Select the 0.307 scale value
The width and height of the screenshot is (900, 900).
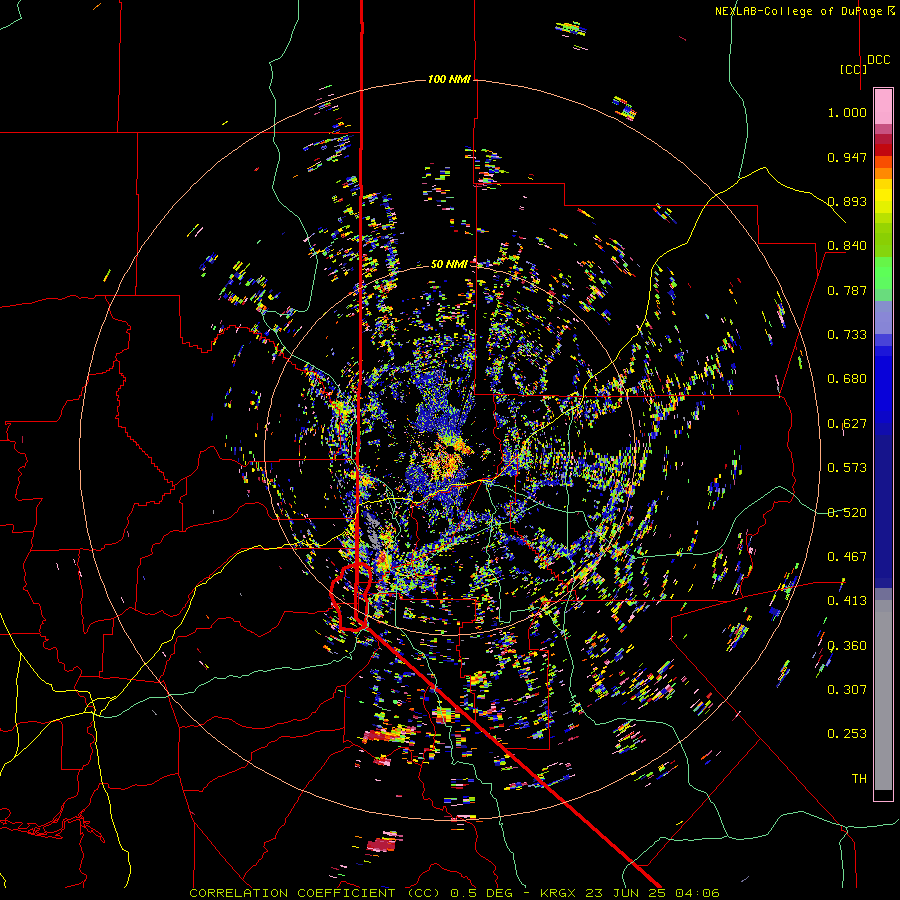[847, 690]
